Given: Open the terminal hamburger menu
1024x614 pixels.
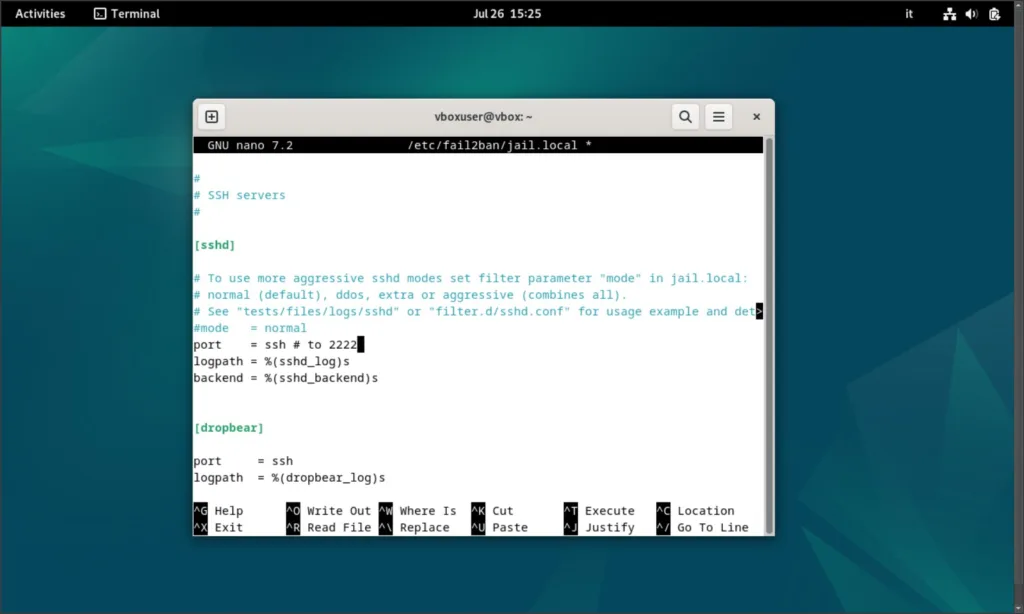Looking at the screenshot, I should (x=718, y=117).
